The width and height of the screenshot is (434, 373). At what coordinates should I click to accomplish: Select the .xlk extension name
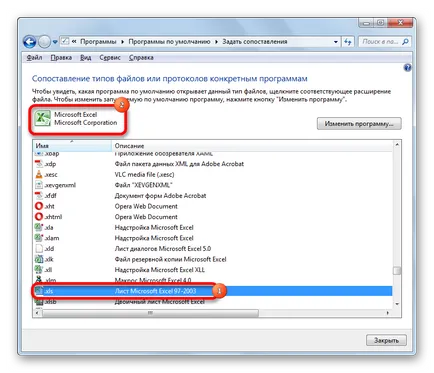point(49,259)
